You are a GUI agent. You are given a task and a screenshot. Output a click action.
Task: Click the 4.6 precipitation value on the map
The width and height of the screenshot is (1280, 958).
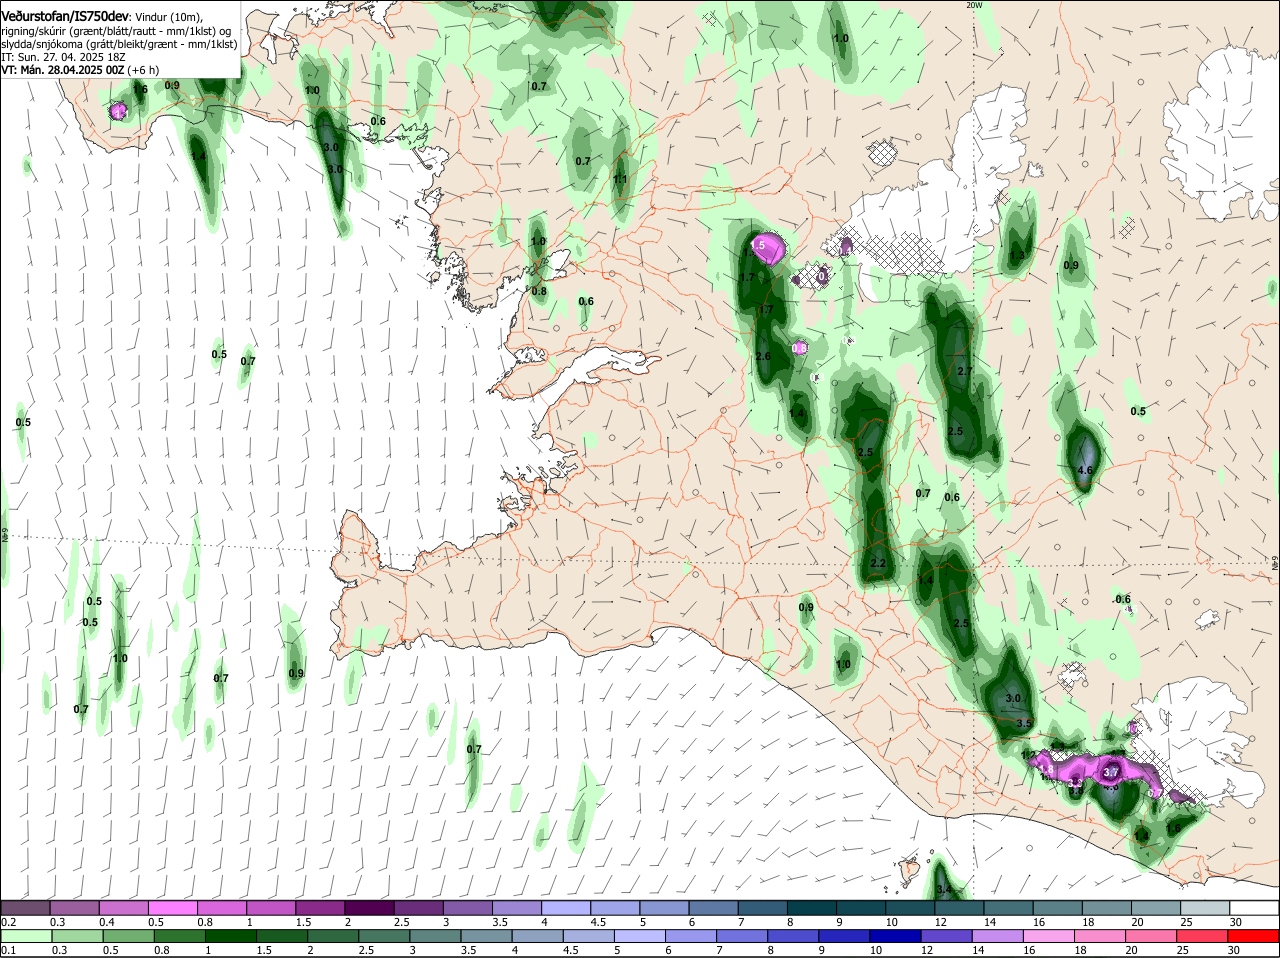[1085, 470]
